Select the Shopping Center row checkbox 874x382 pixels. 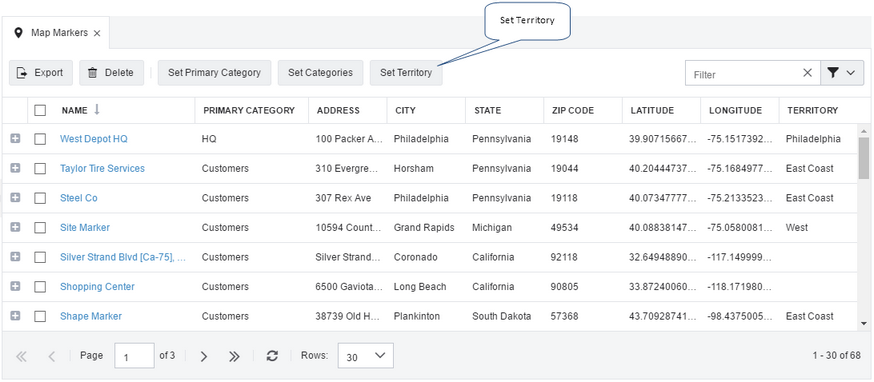click(x=40, y=287)
